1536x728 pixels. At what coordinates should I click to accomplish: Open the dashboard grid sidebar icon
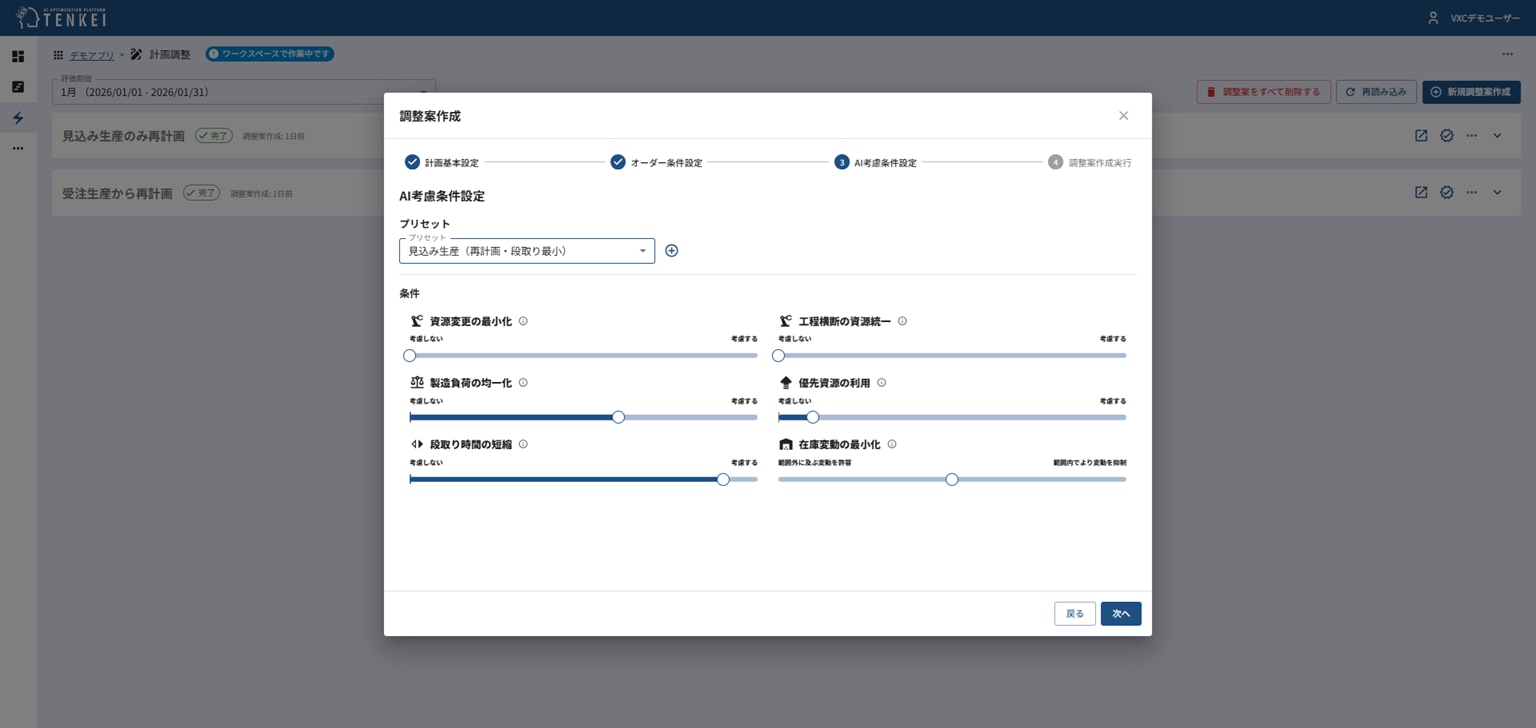18,57
